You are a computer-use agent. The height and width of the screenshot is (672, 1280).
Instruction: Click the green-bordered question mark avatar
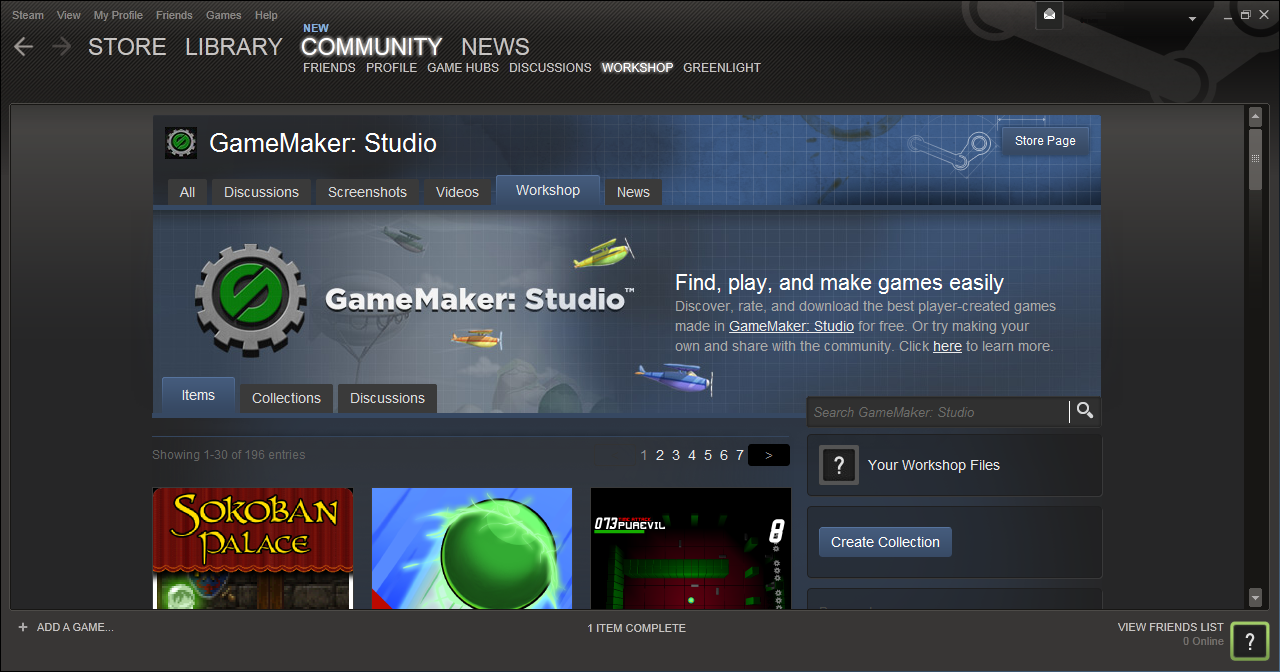(x=1250, y=641)
